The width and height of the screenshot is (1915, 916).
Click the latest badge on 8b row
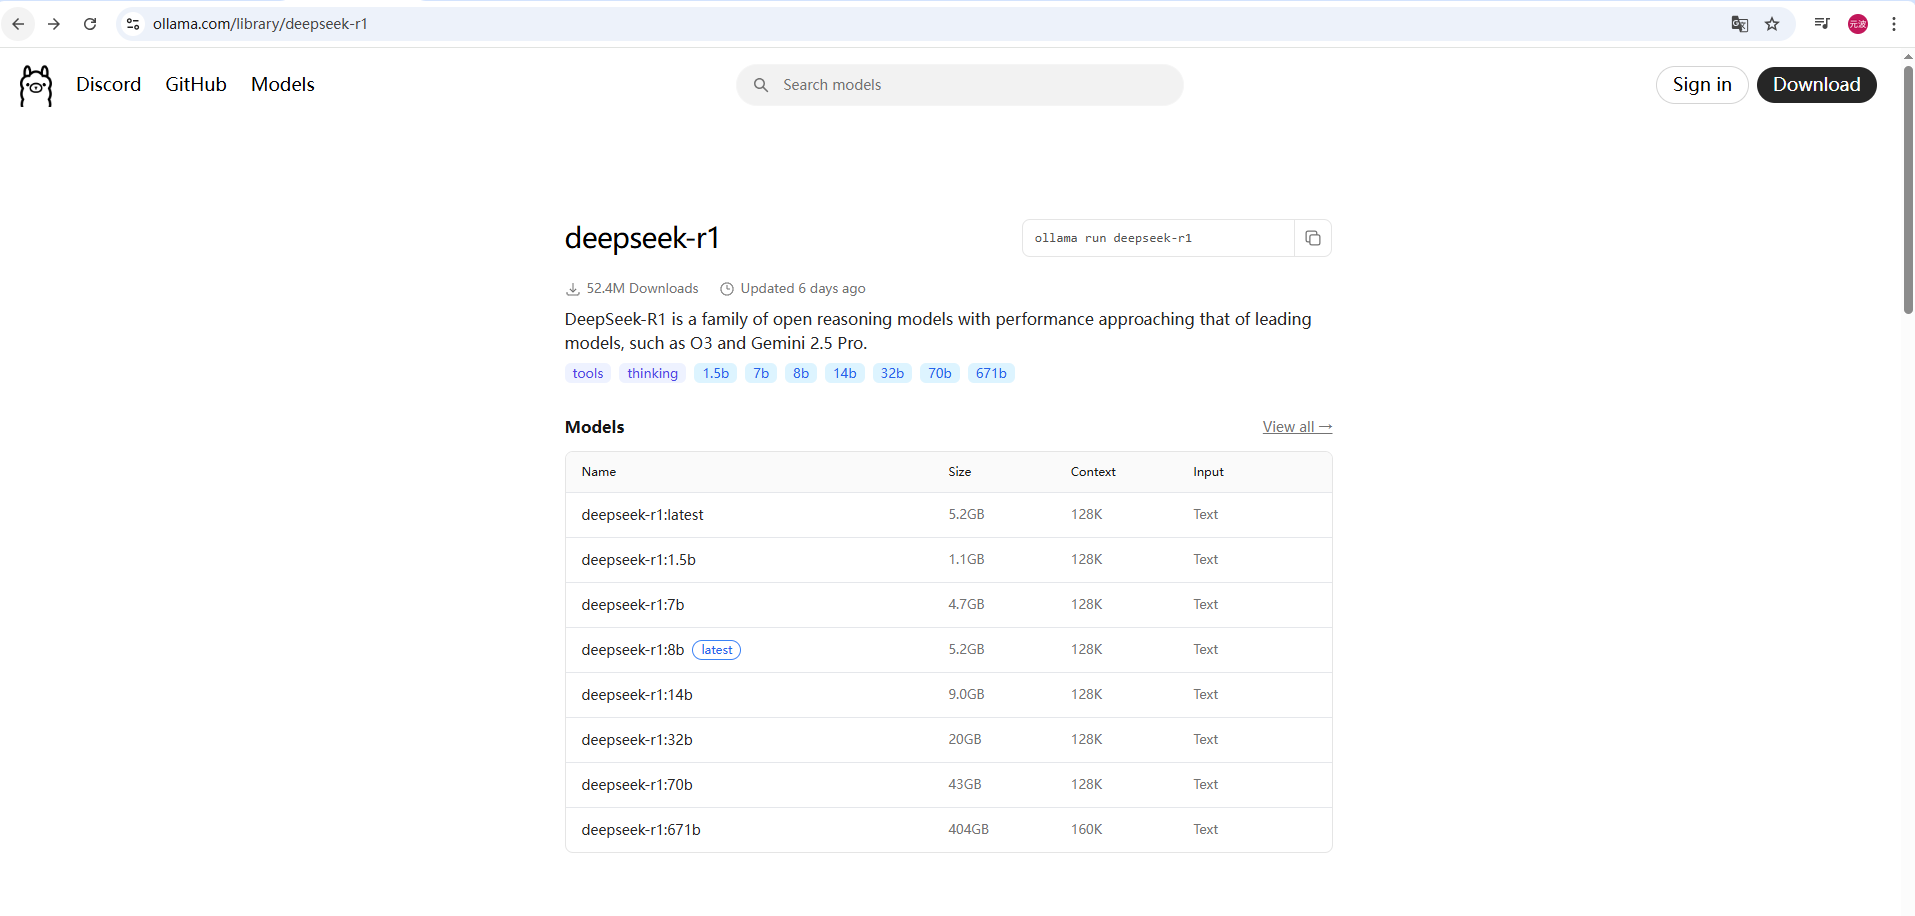click(717, 650)
